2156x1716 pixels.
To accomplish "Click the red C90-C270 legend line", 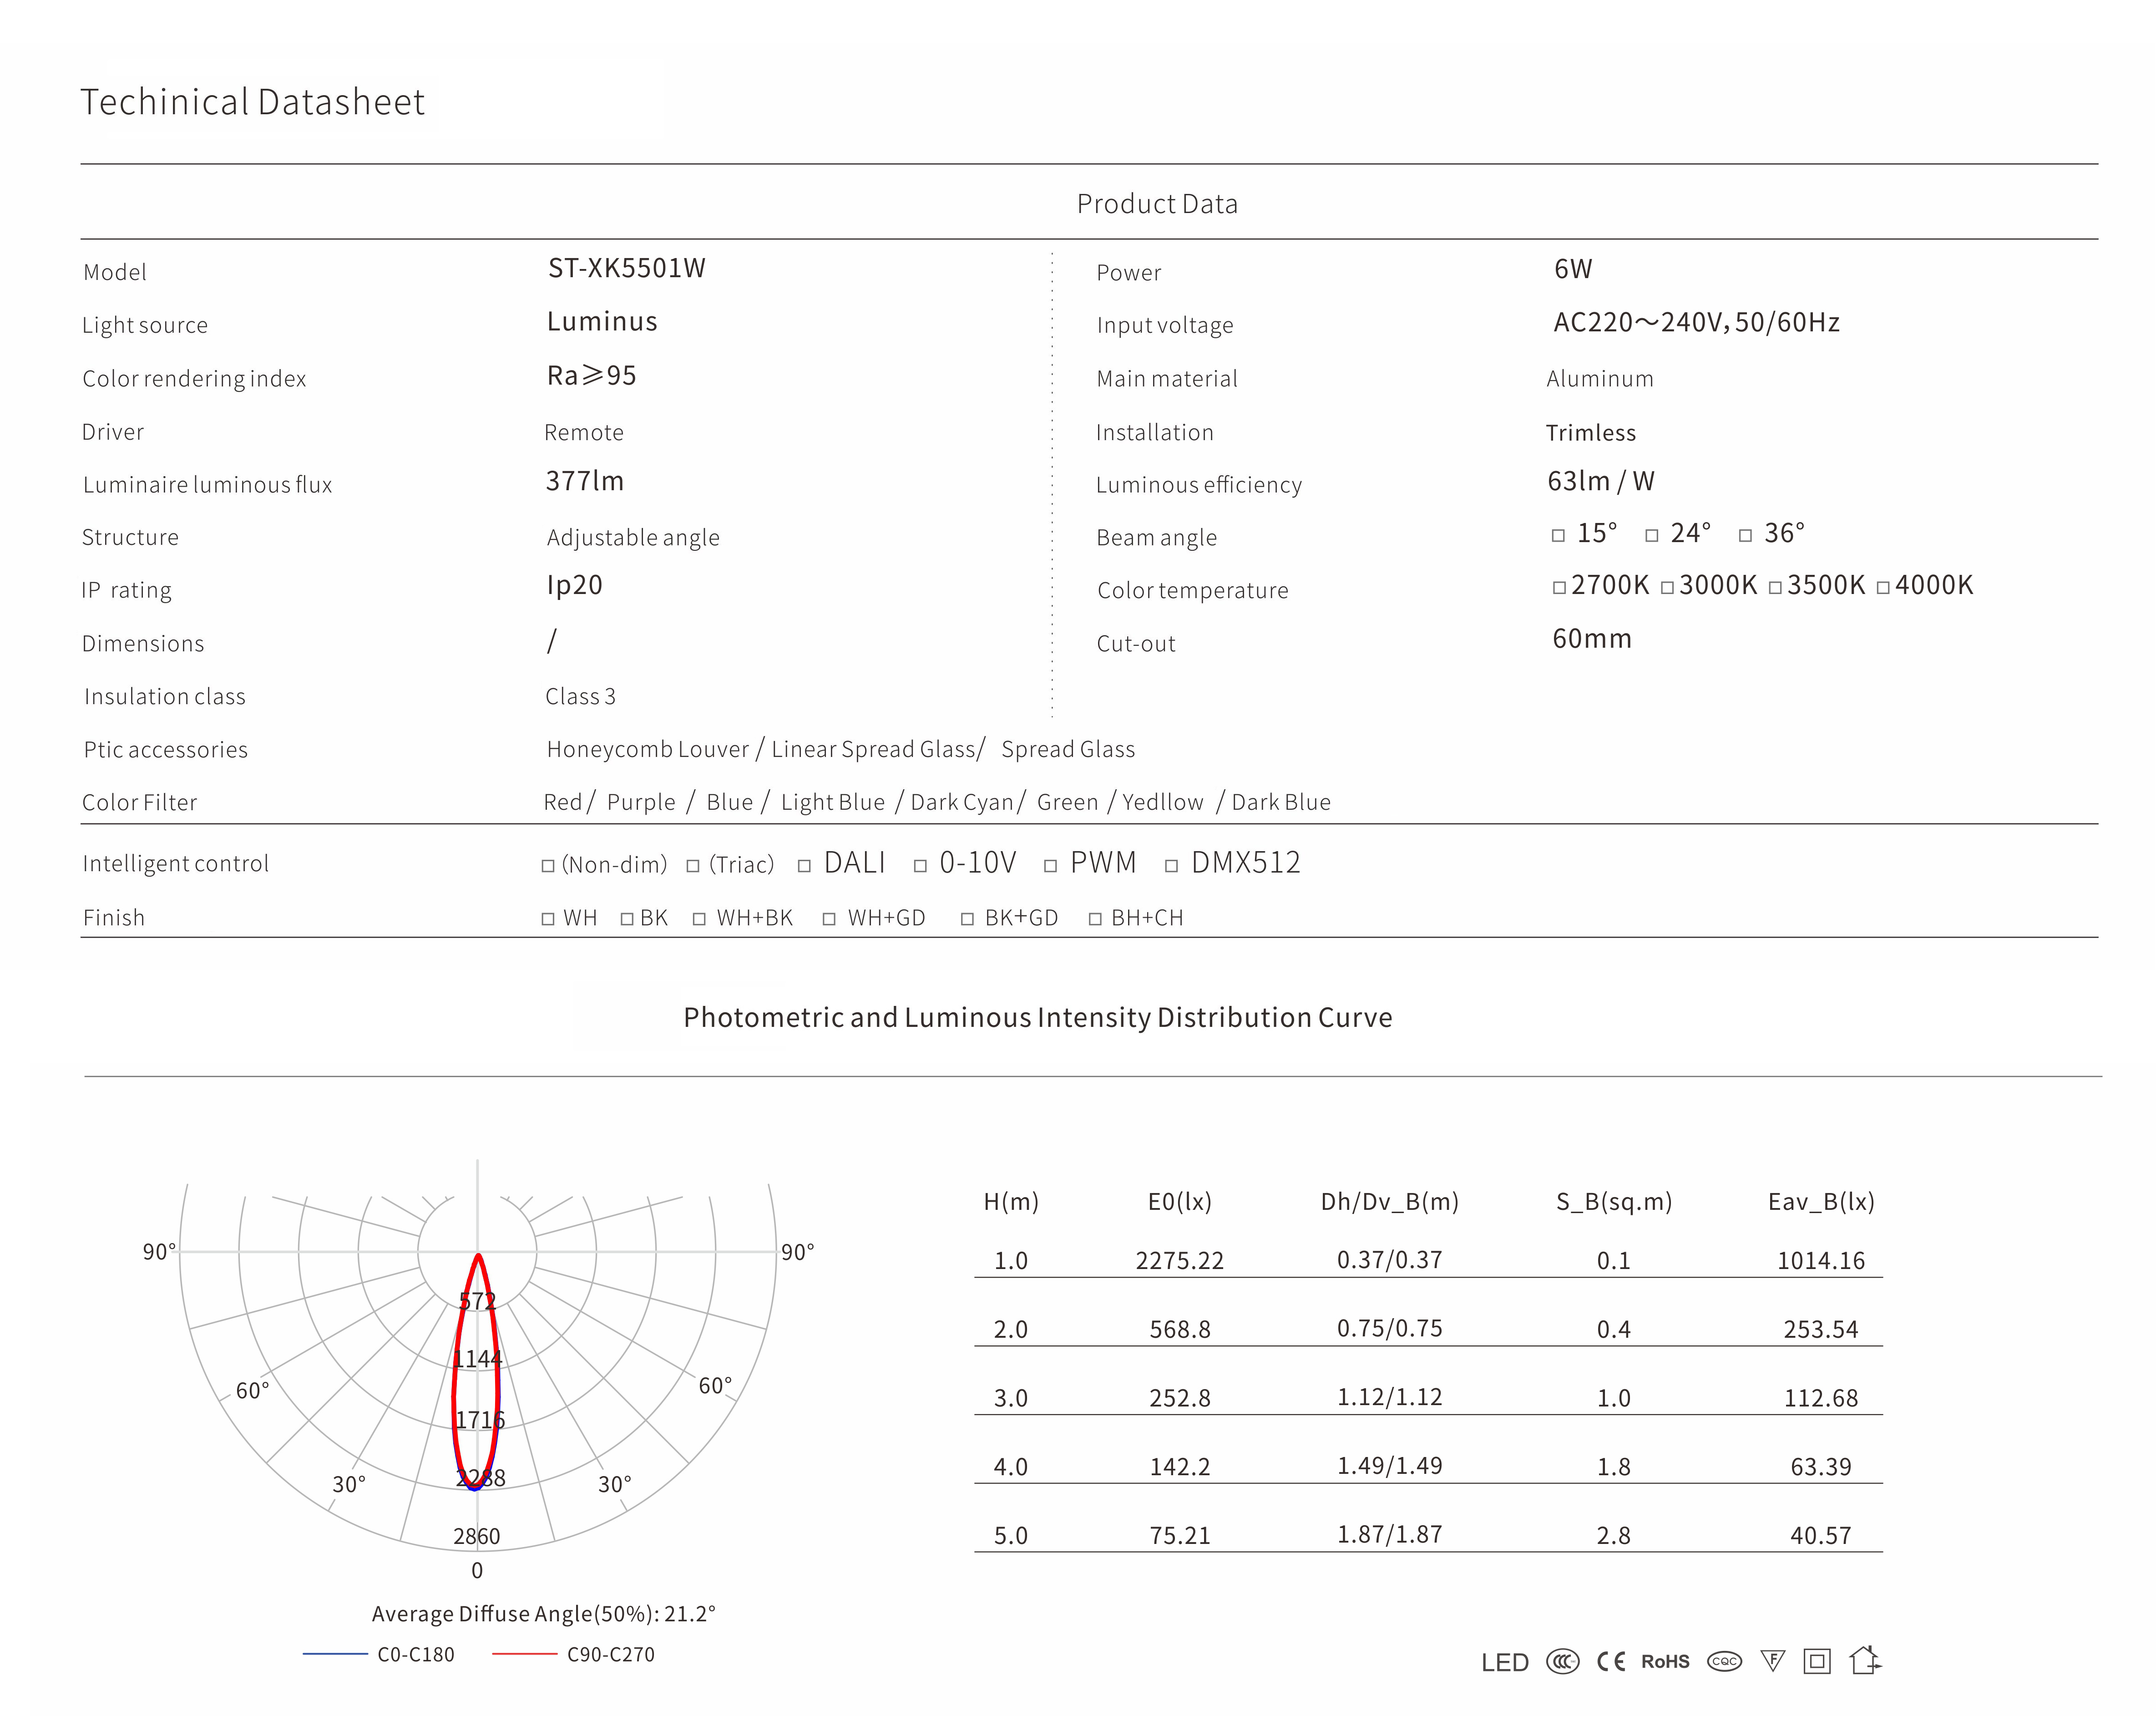I will [x=524, y=1654].
